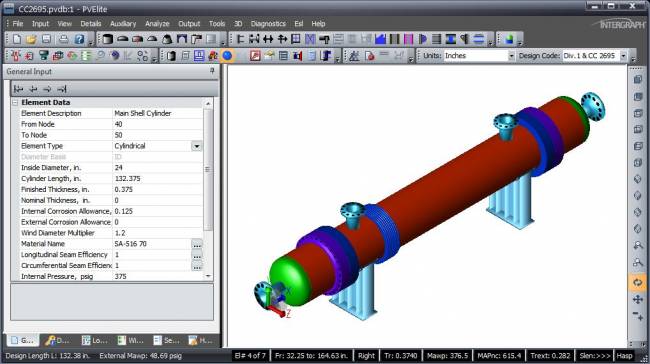Open the Element Type dropdown
Viewport: 650px width, 364px height.
click(196, 146)
